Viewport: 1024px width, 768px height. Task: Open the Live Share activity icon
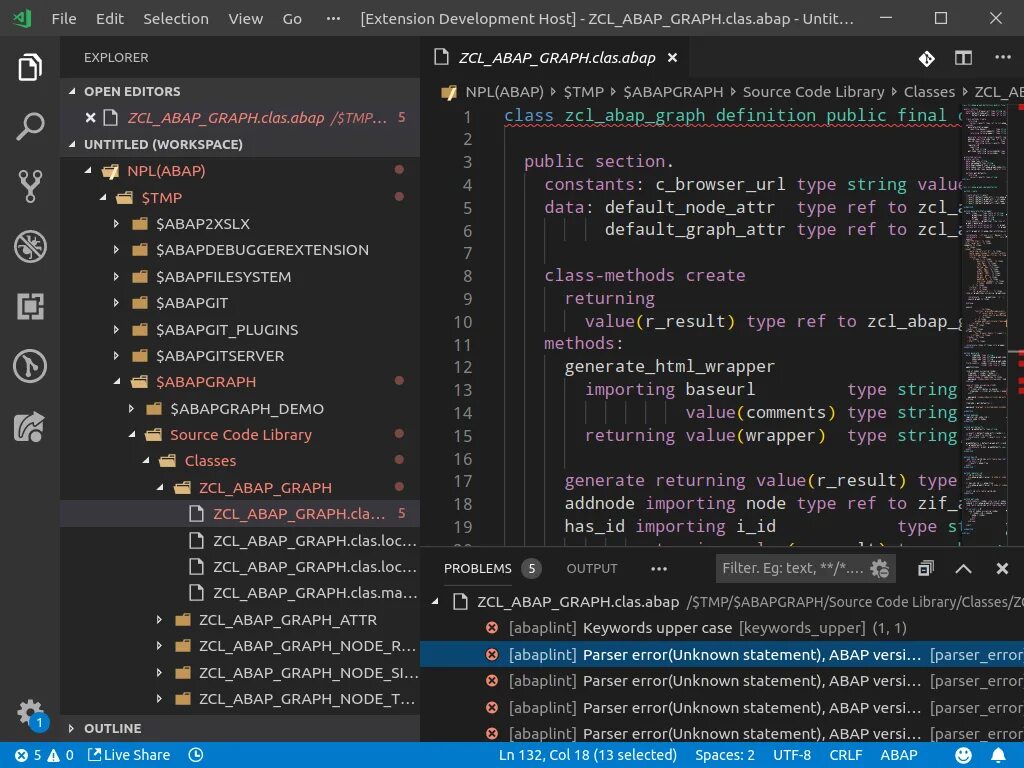tap(30, 426)
